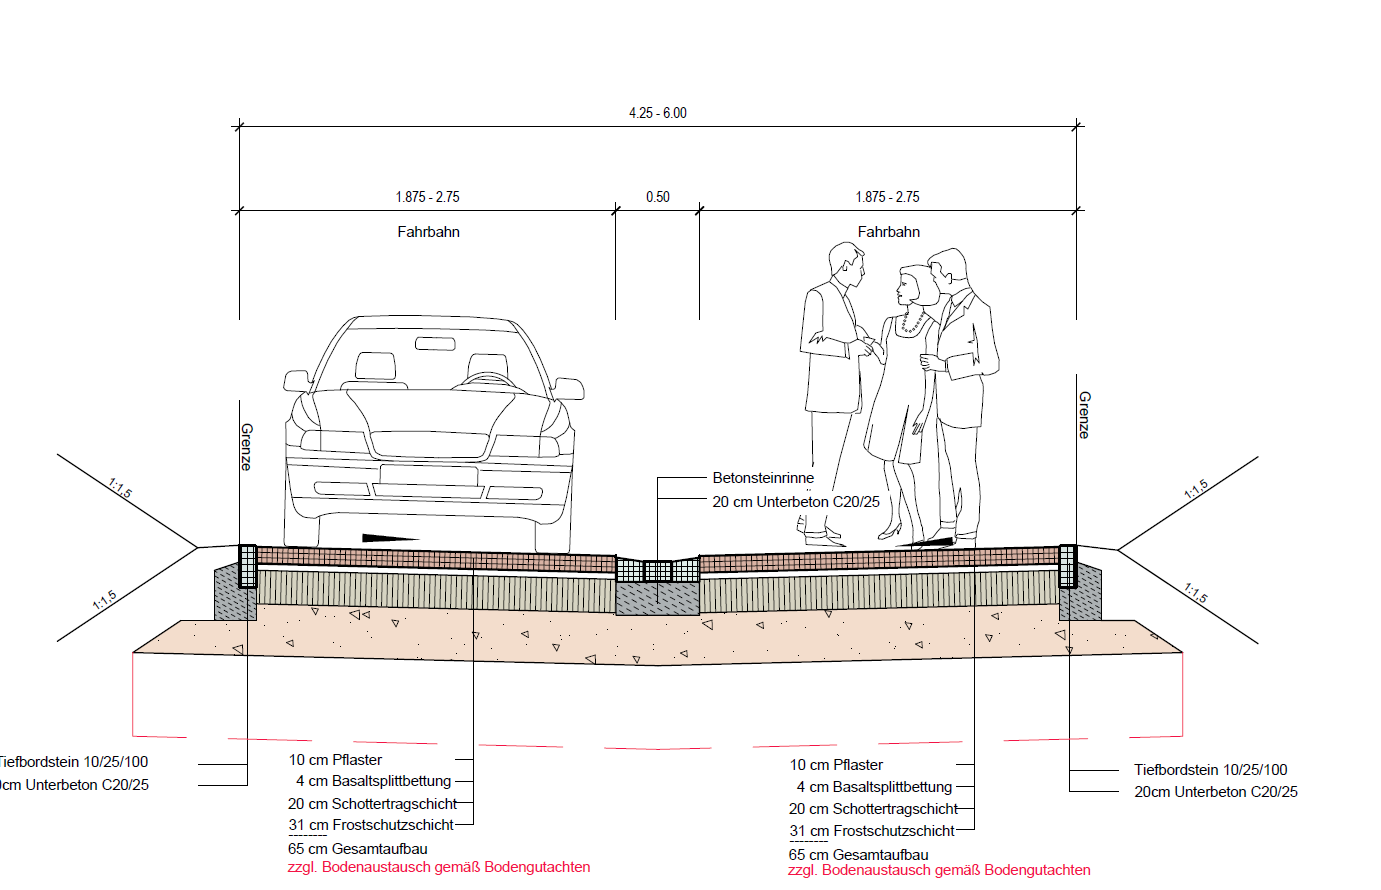Click the Grenze label beside the pedestrians
The image size is (1381, 890).
(1085, 415)
